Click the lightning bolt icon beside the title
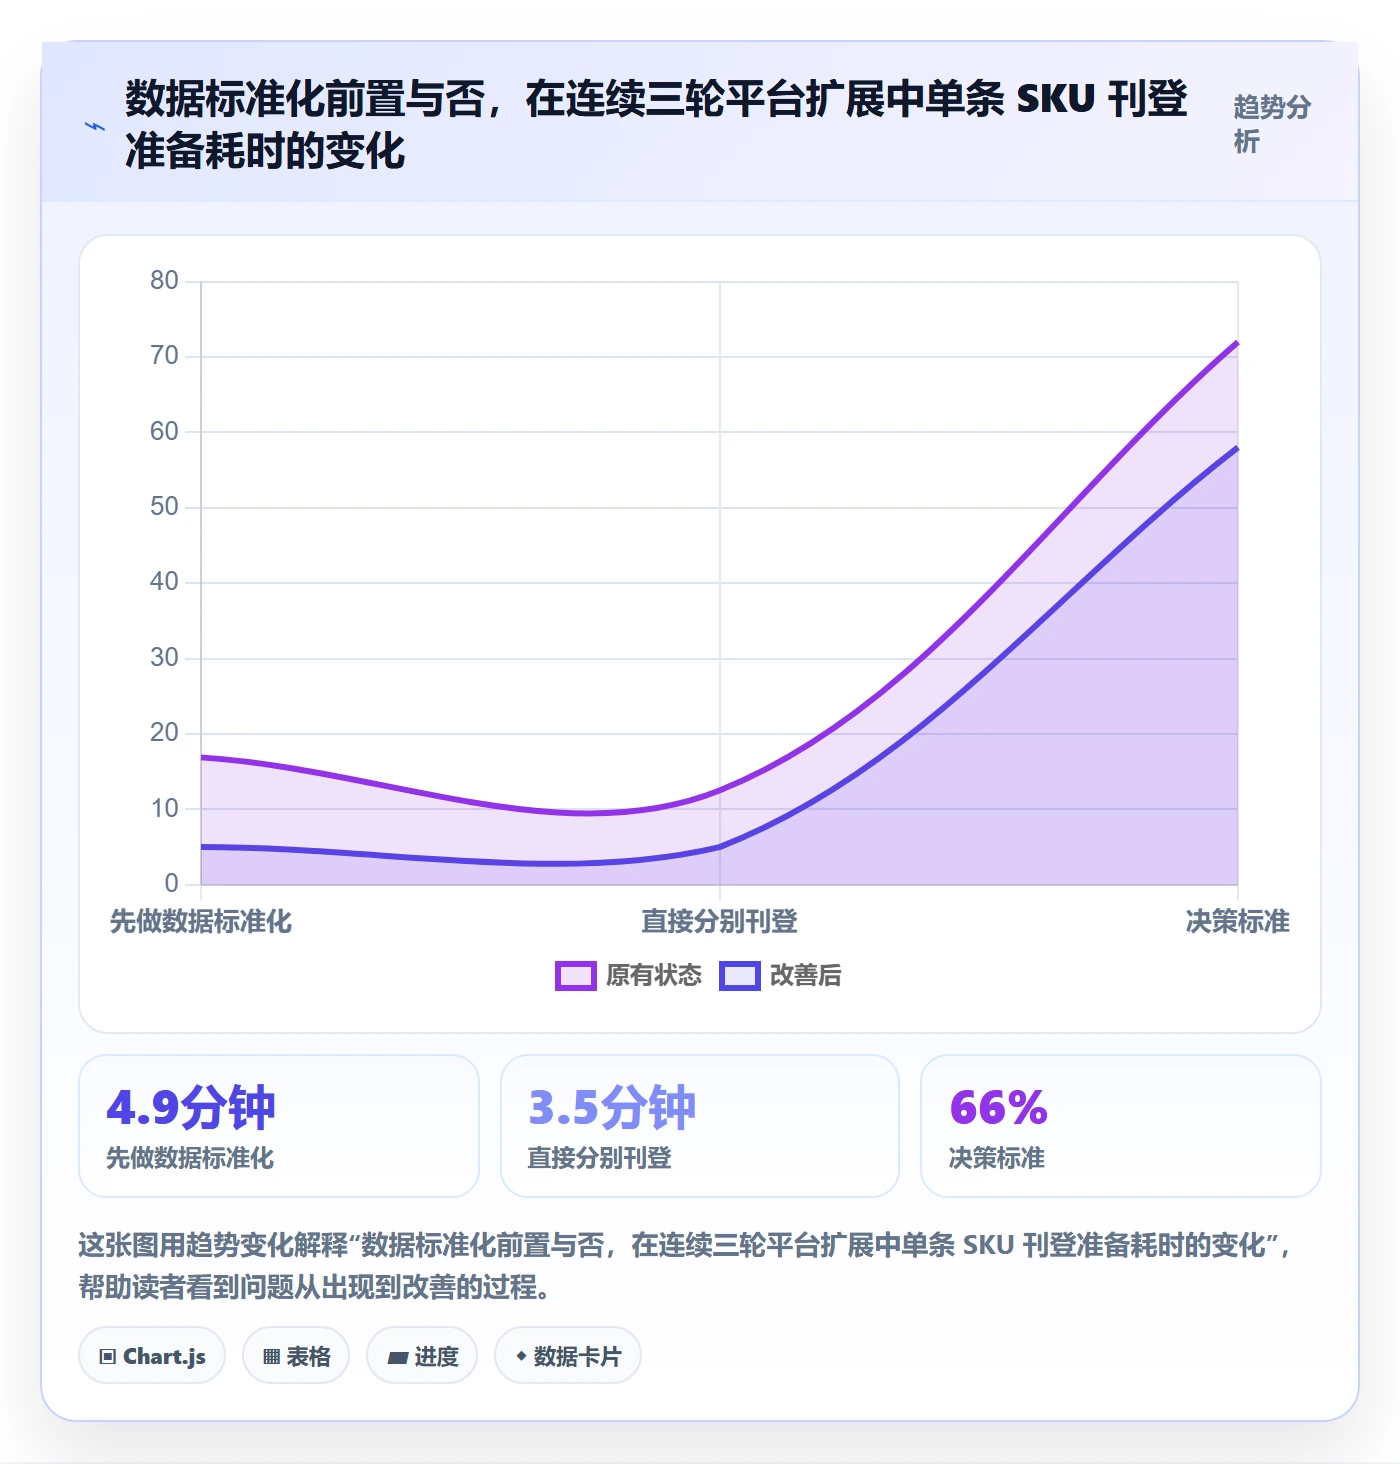The image size is (1400, 1464). [94, 126]
